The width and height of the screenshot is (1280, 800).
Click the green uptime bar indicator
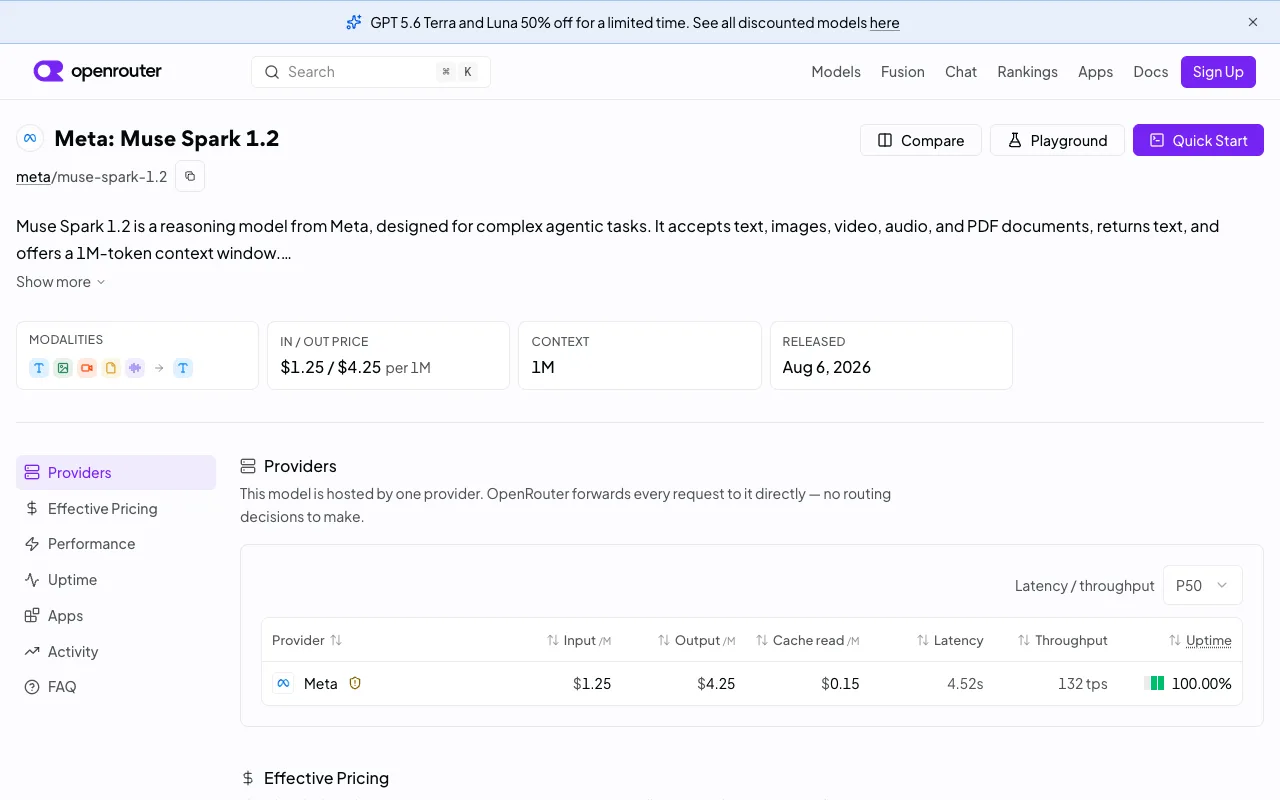tap(1154, 683)
